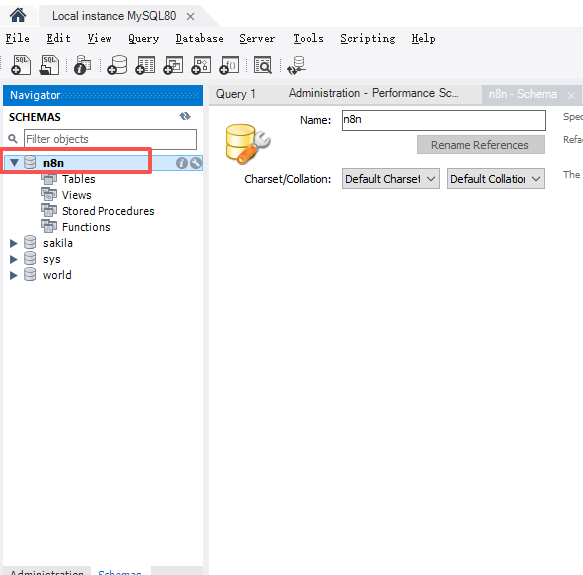Click the schema Name input field
The width and height of the screenshot is (583, 575).
(x=444, y=120)
